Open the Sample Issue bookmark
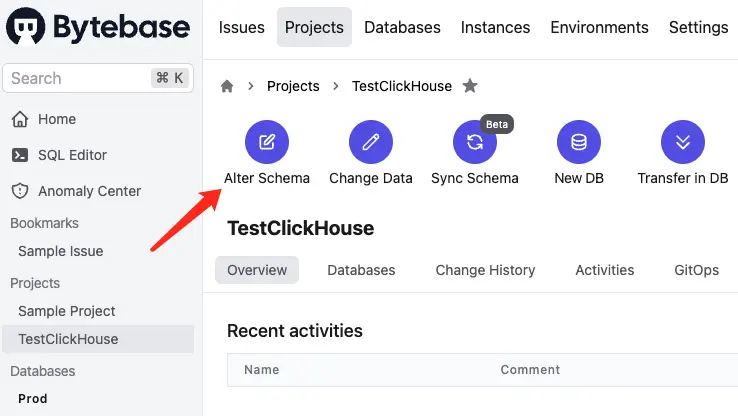Viewport: 738px width, 416px height. click(61, 251)
